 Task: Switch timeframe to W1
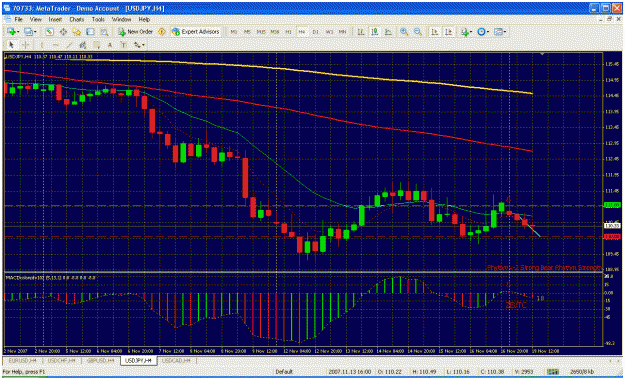(329, 32)
